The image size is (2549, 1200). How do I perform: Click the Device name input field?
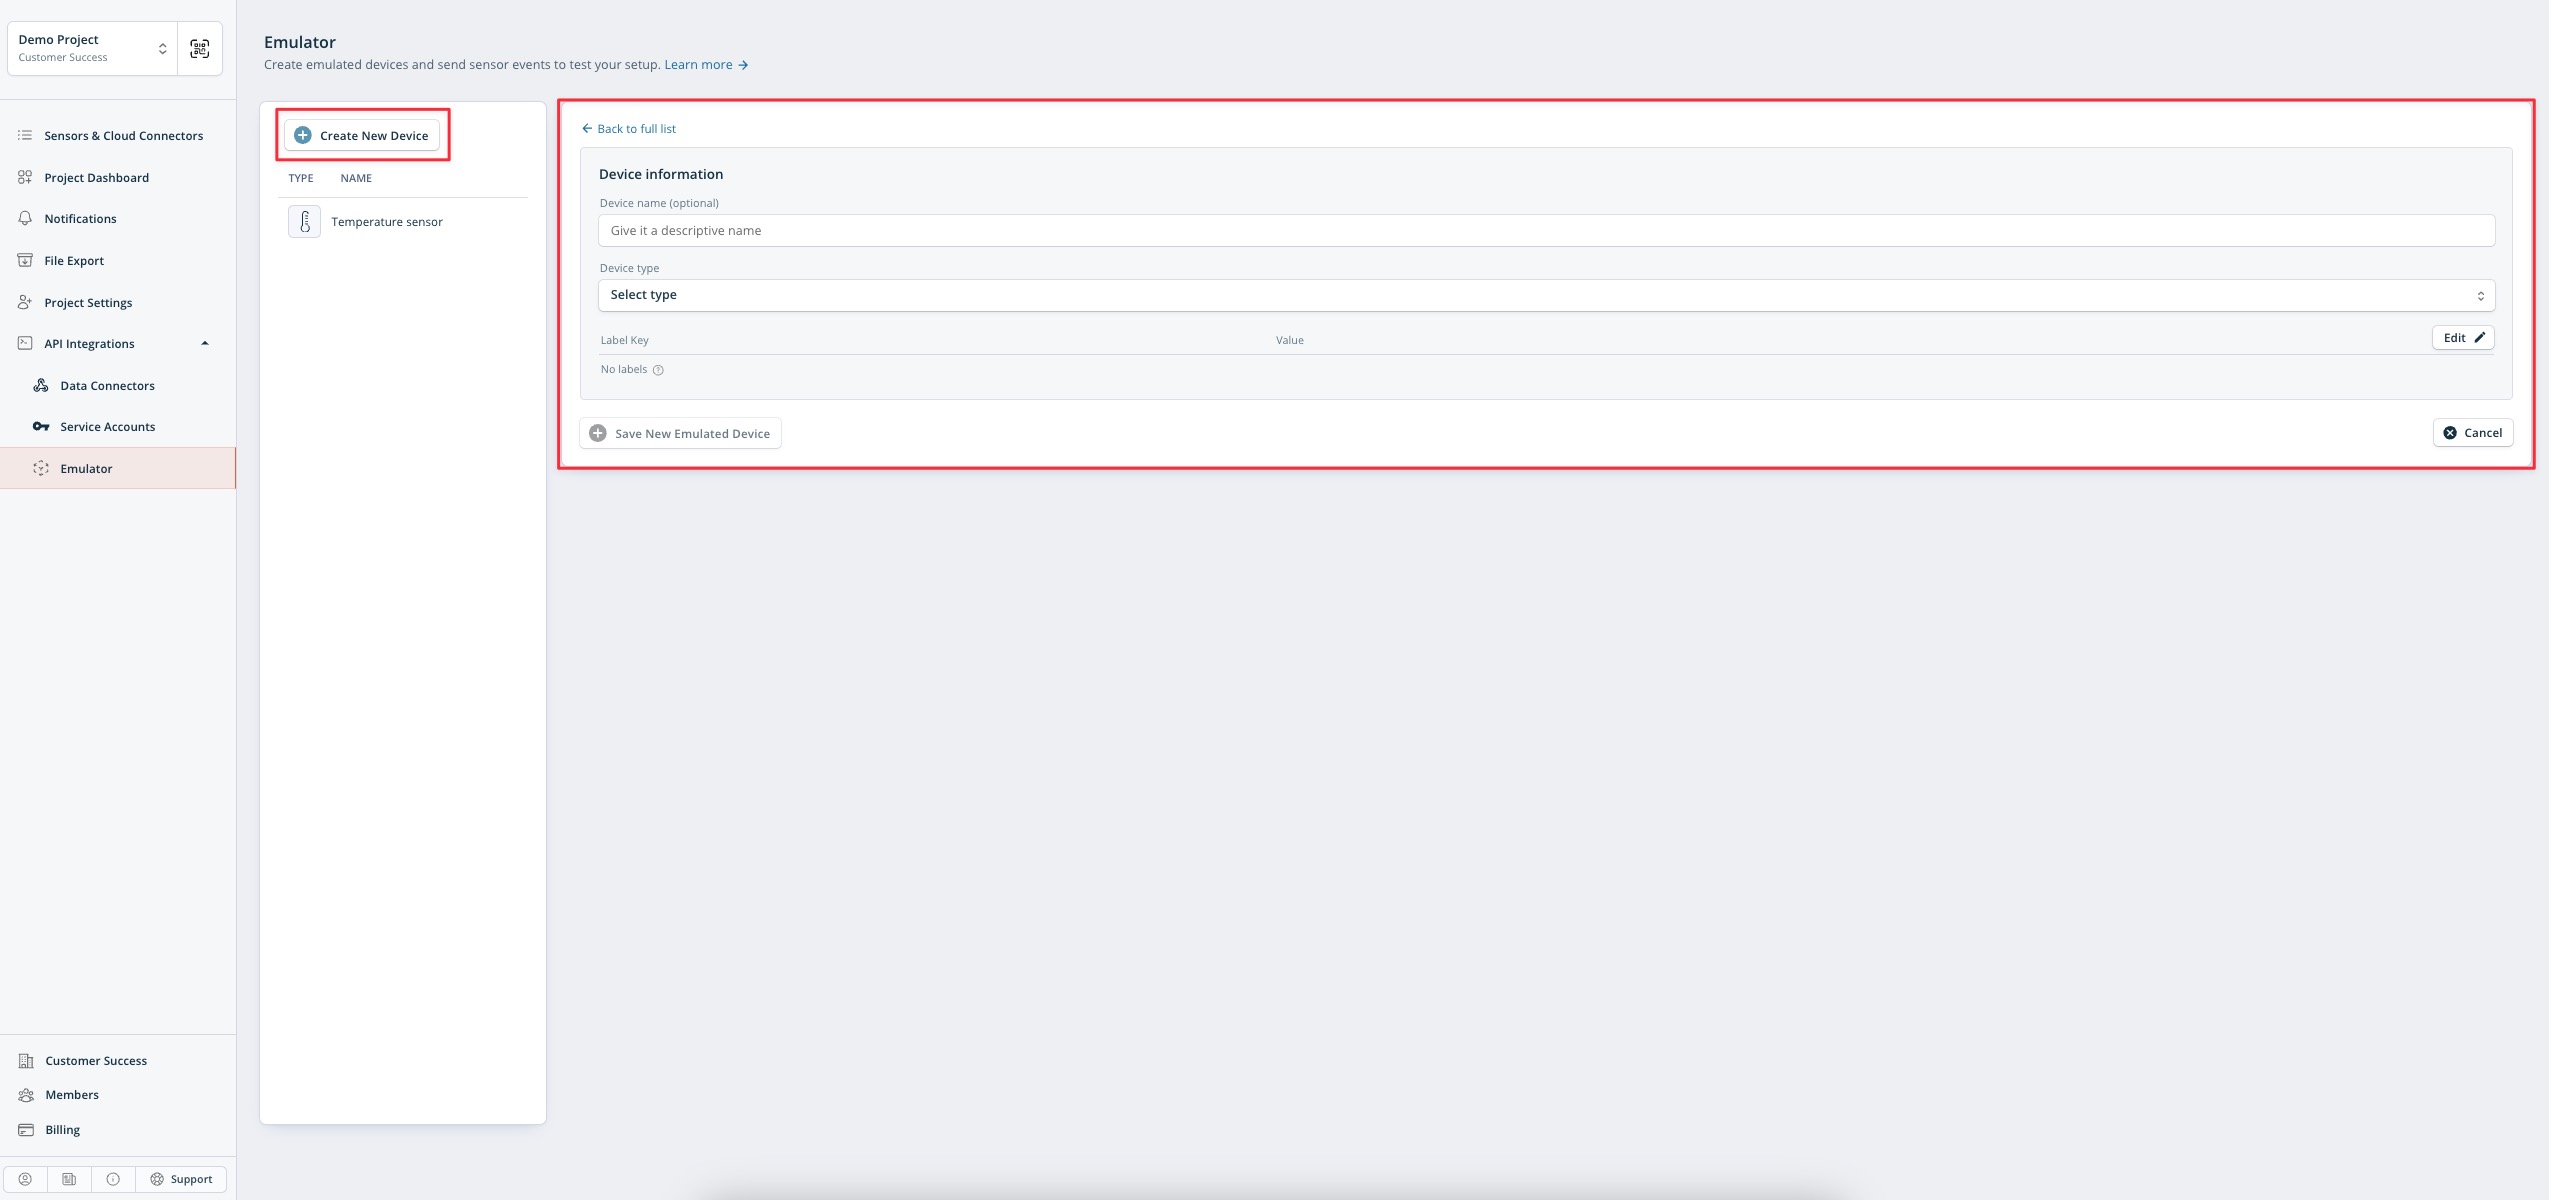(1546, 231)
